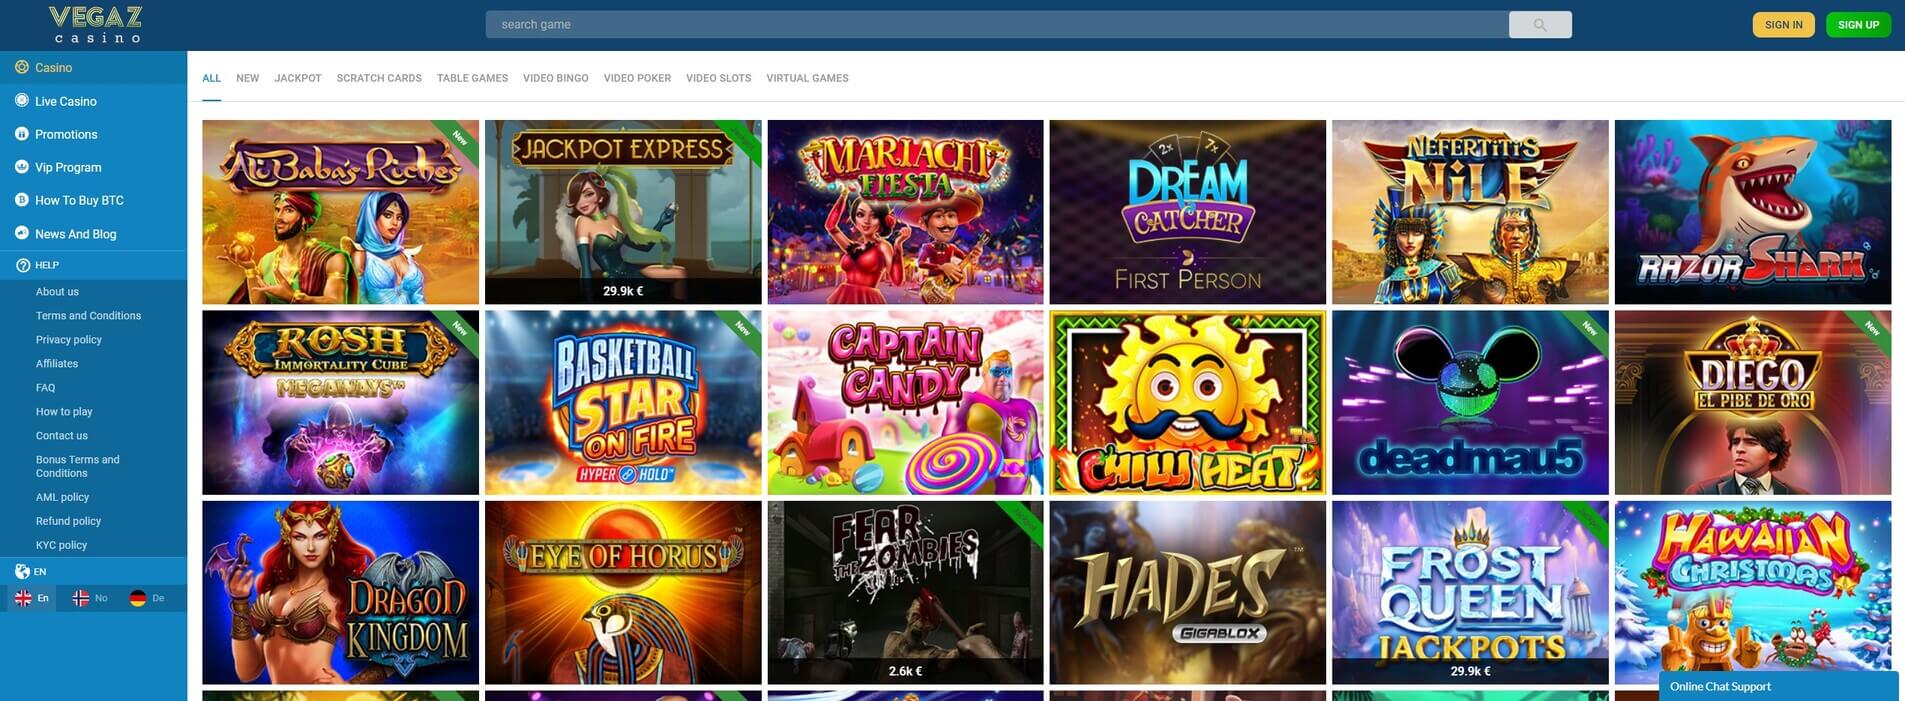Click the News And Blog icon

pos(22,233)
